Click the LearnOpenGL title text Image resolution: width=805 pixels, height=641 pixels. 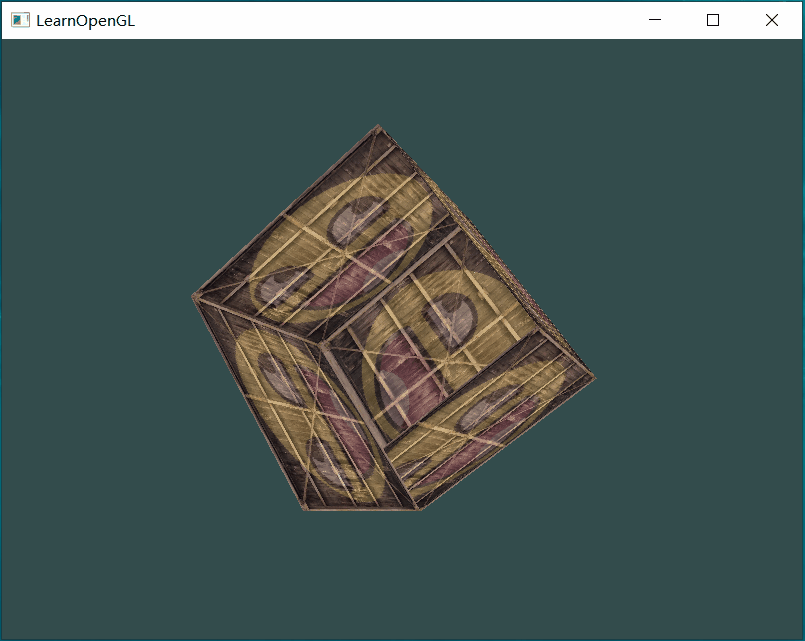point(85,20)
